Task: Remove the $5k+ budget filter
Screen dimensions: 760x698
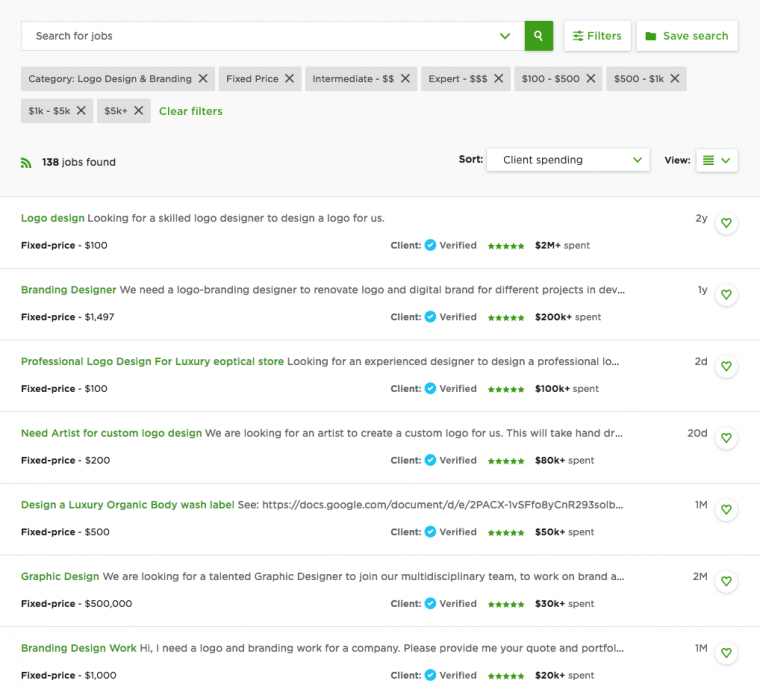Action: 139,111
